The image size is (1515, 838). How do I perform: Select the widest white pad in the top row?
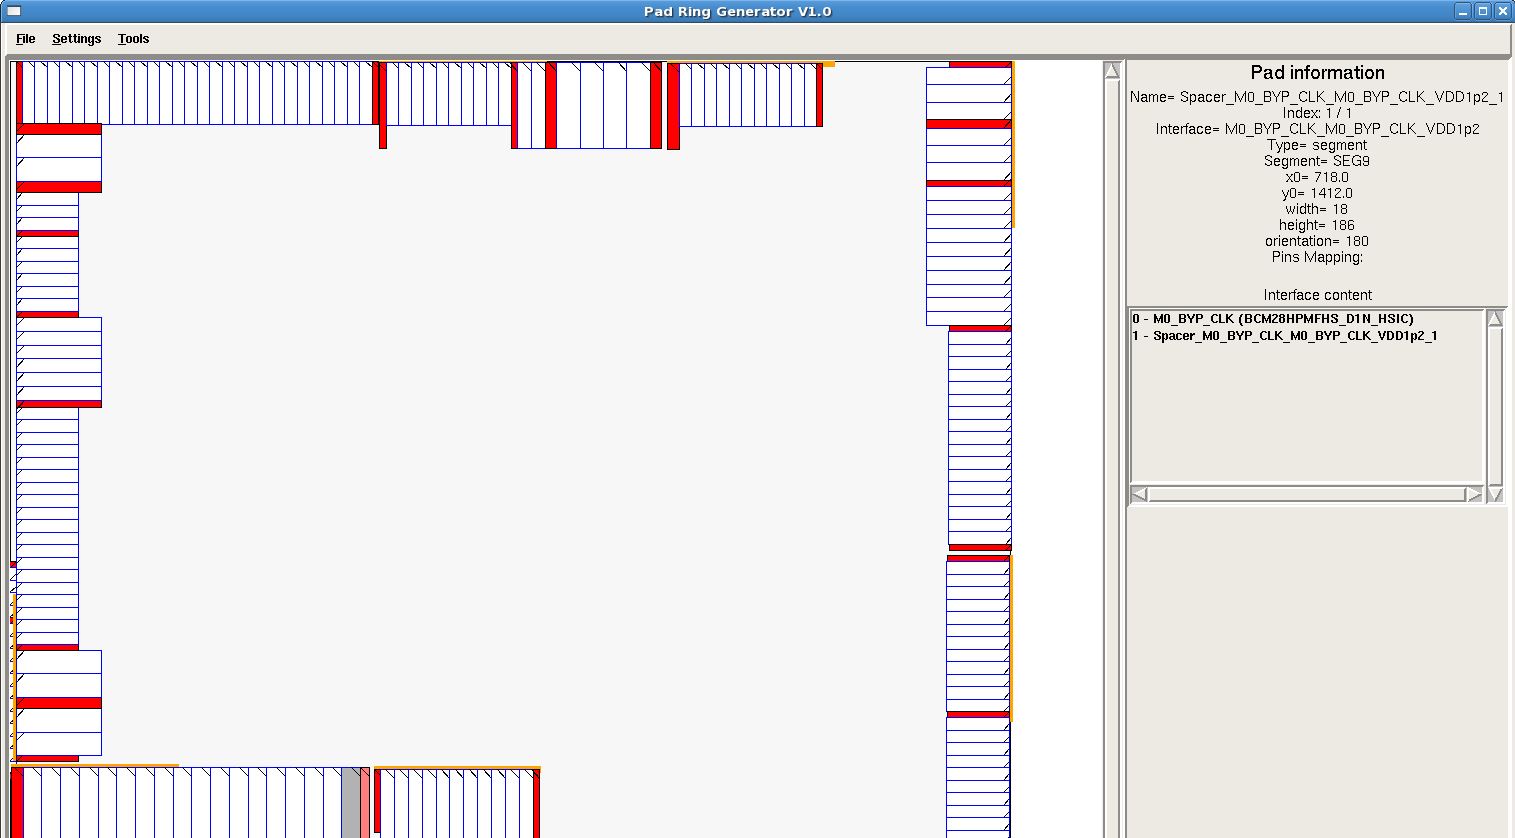pyautogui.click(x=568, y=105)
